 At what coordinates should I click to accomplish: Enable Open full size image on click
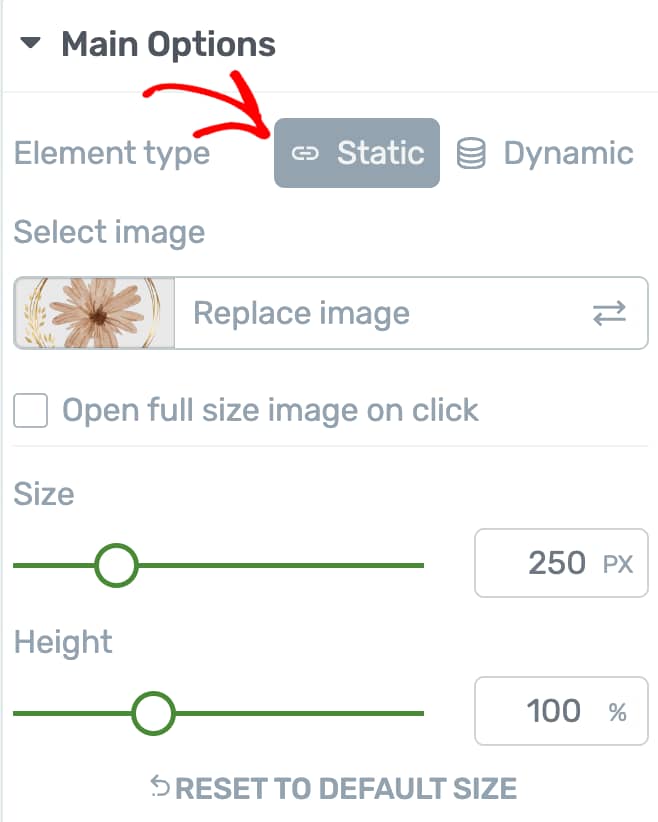(x=30, y=410)
